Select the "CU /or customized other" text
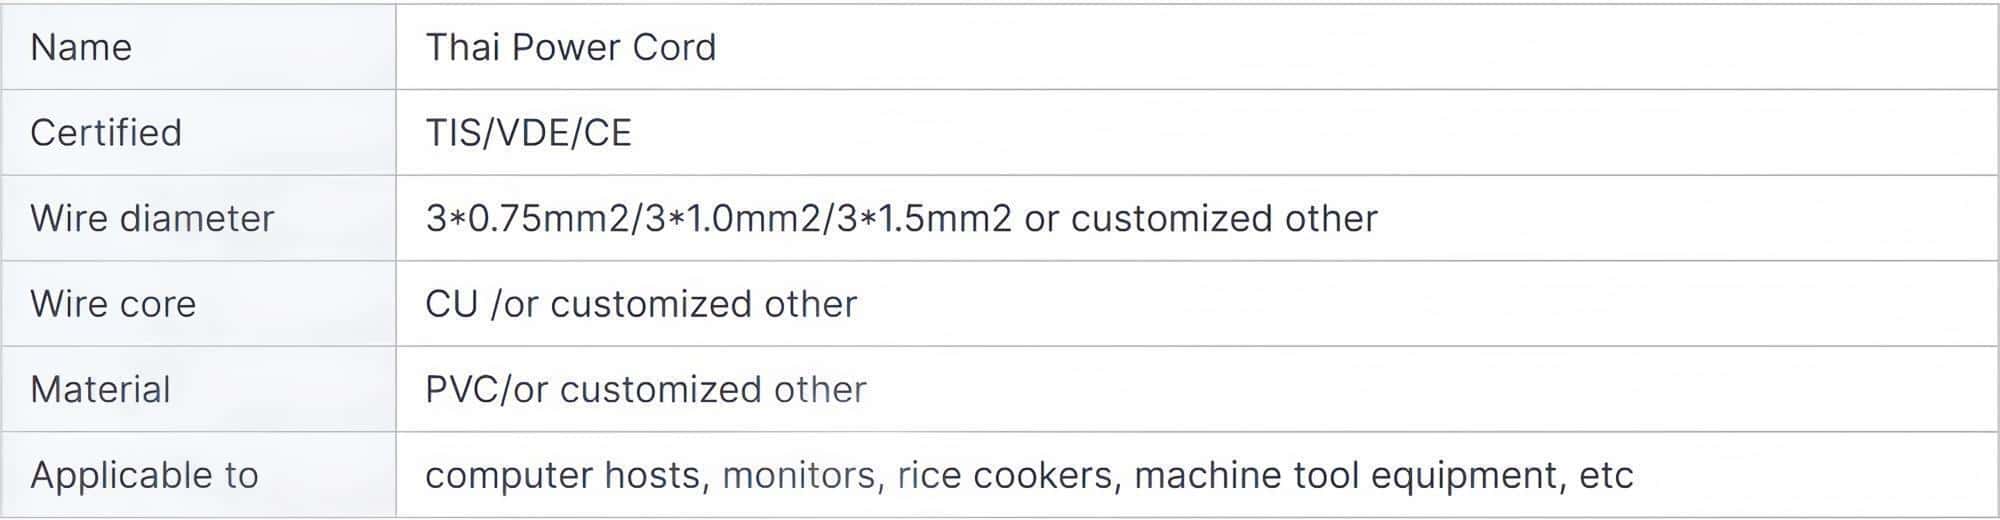This screenshot has width=2000, height=520. pos(641,304)
